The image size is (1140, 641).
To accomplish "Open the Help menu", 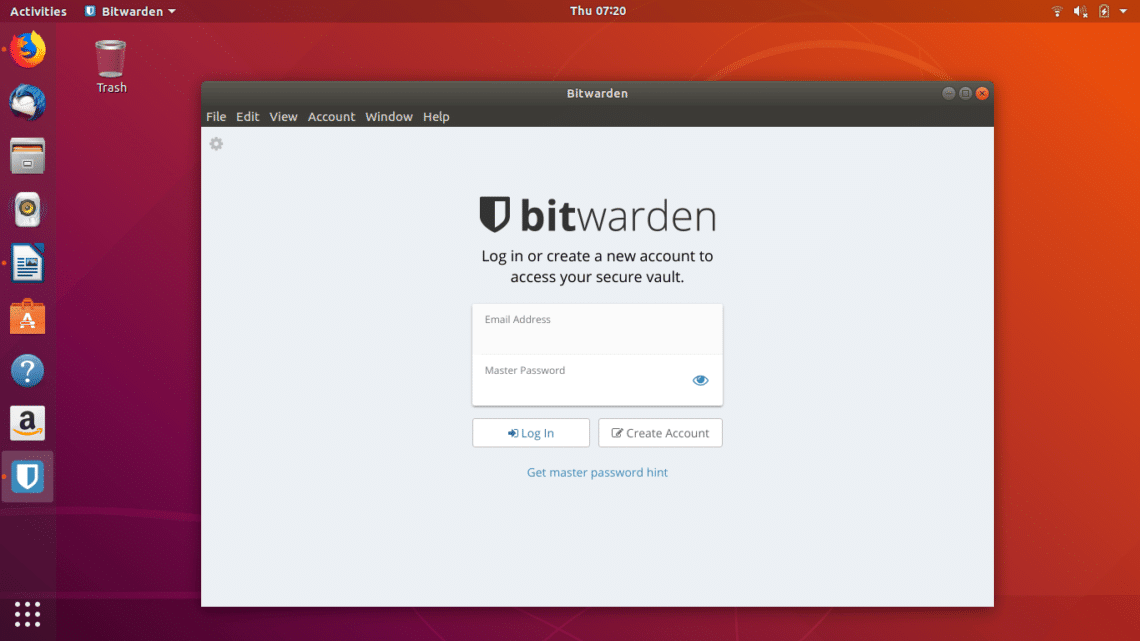I will [x=436, y=117].
